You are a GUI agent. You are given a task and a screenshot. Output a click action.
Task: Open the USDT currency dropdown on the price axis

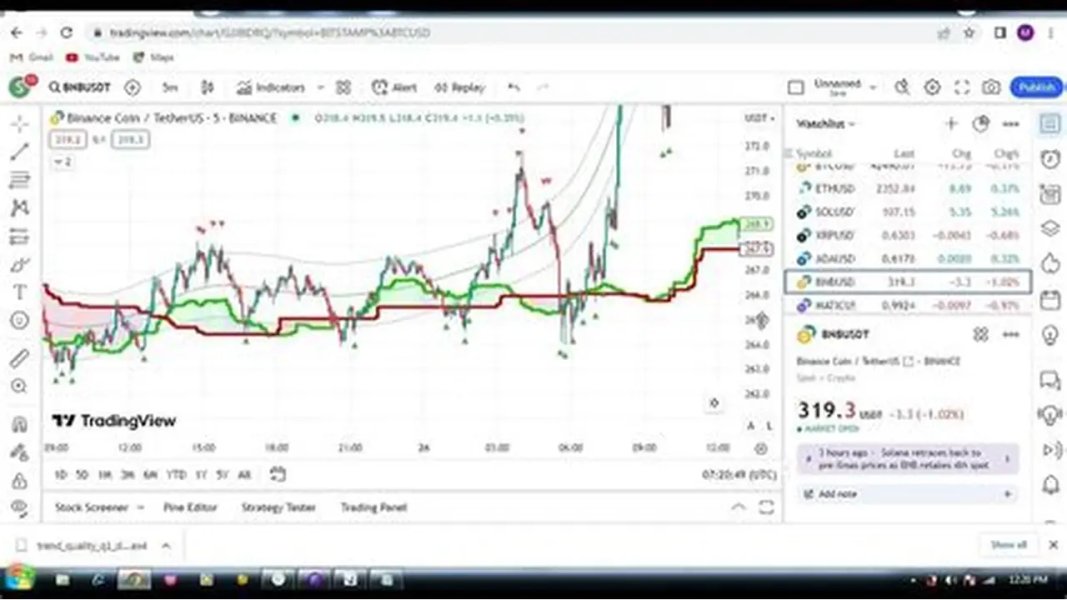click(759, 118)
